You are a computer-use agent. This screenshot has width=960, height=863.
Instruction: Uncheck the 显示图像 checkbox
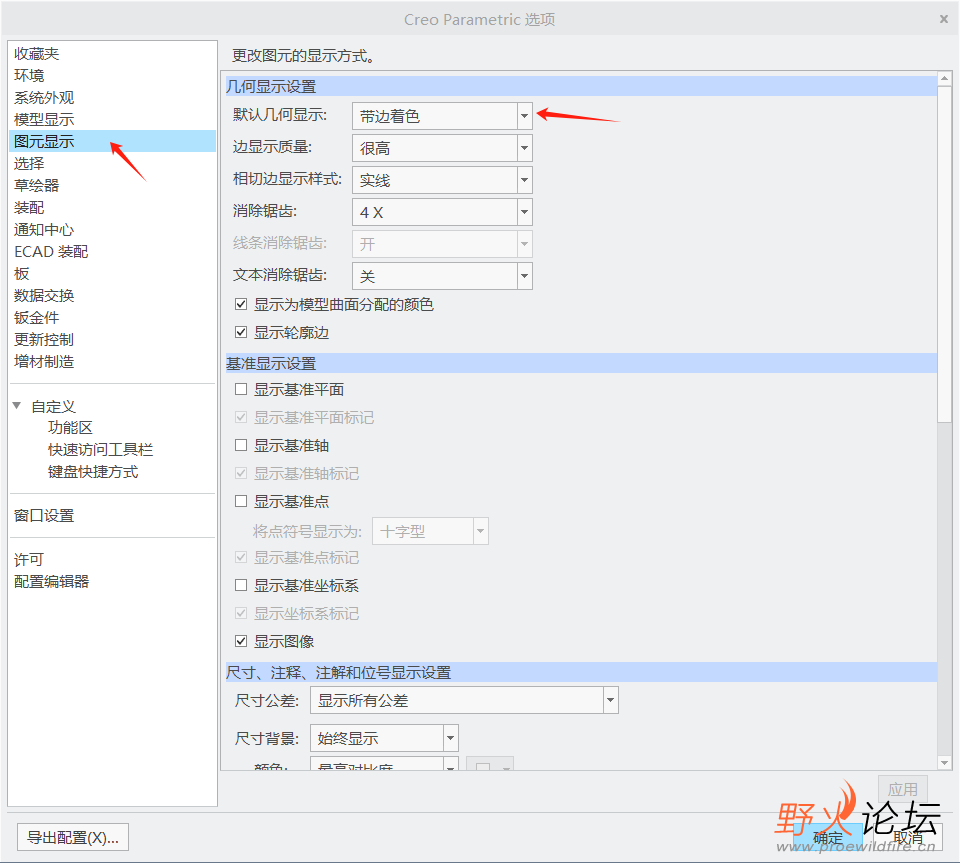(241, 641)
